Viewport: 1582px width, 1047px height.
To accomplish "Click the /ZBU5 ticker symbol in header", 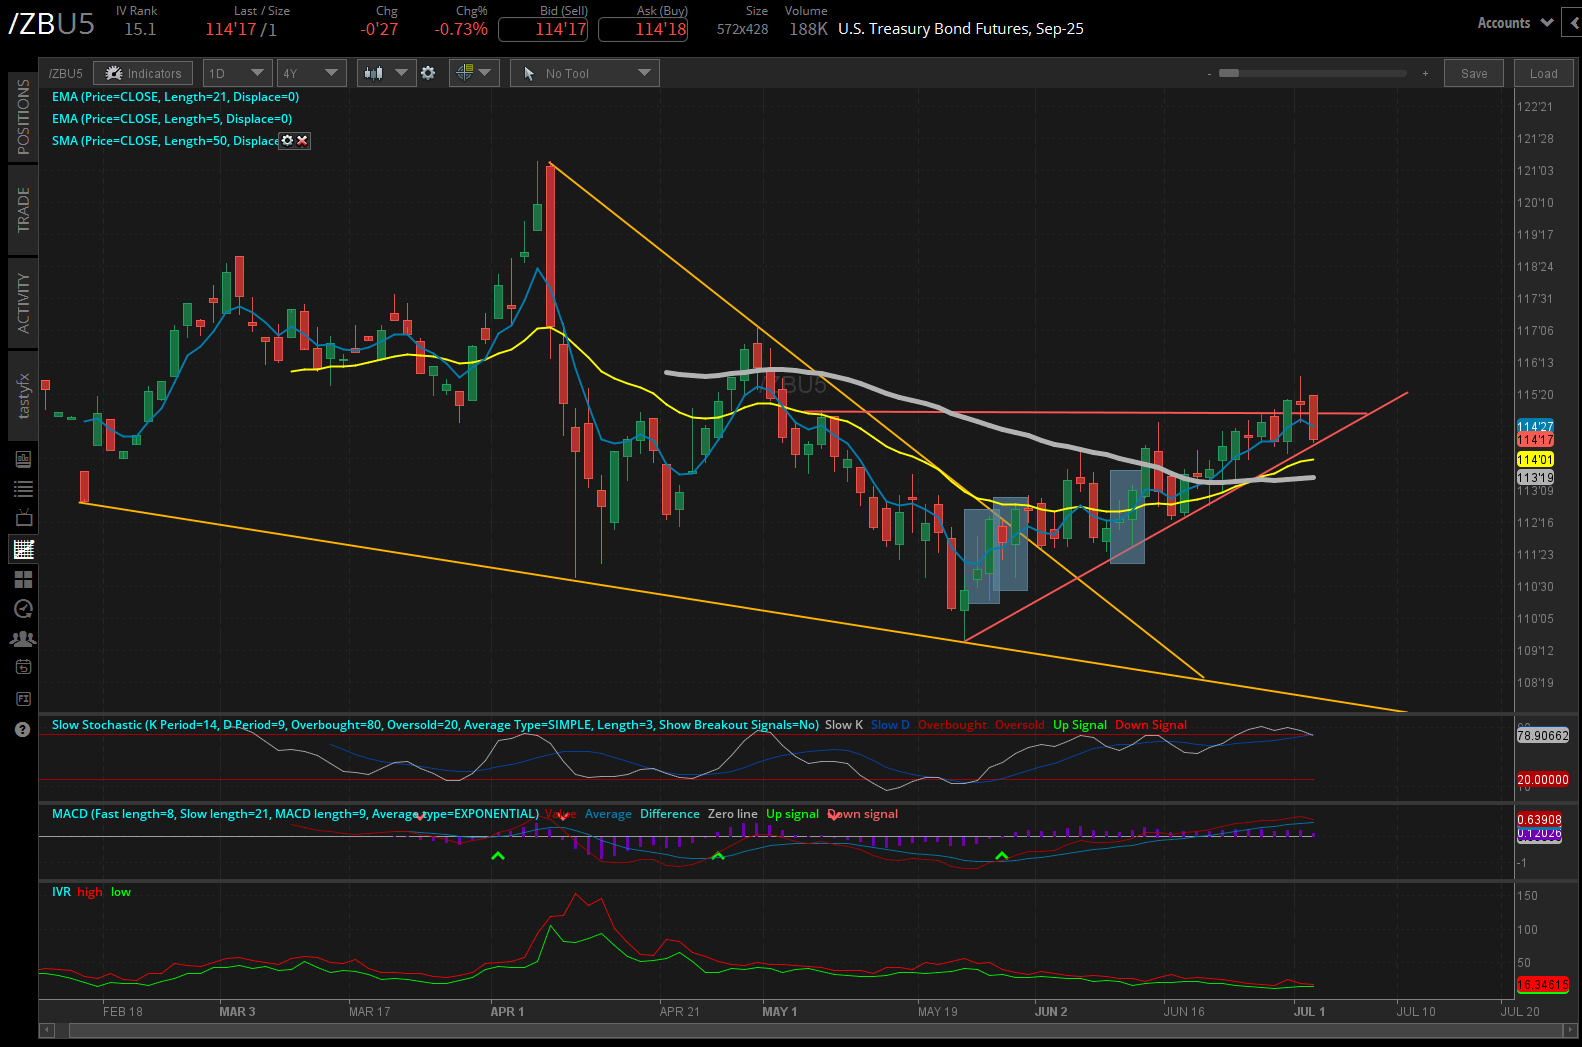I will coord(51,23).
